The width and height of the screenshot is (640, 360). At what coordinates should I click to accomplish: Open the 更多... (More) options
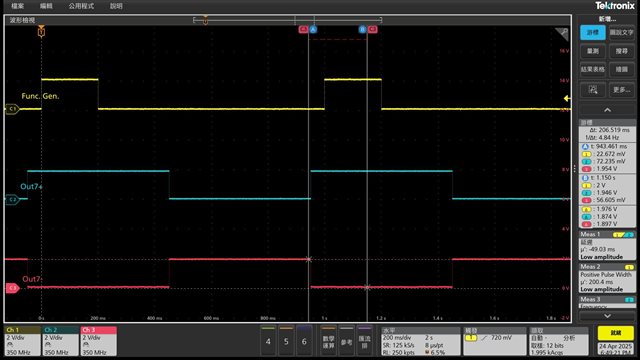pos(622,89)
